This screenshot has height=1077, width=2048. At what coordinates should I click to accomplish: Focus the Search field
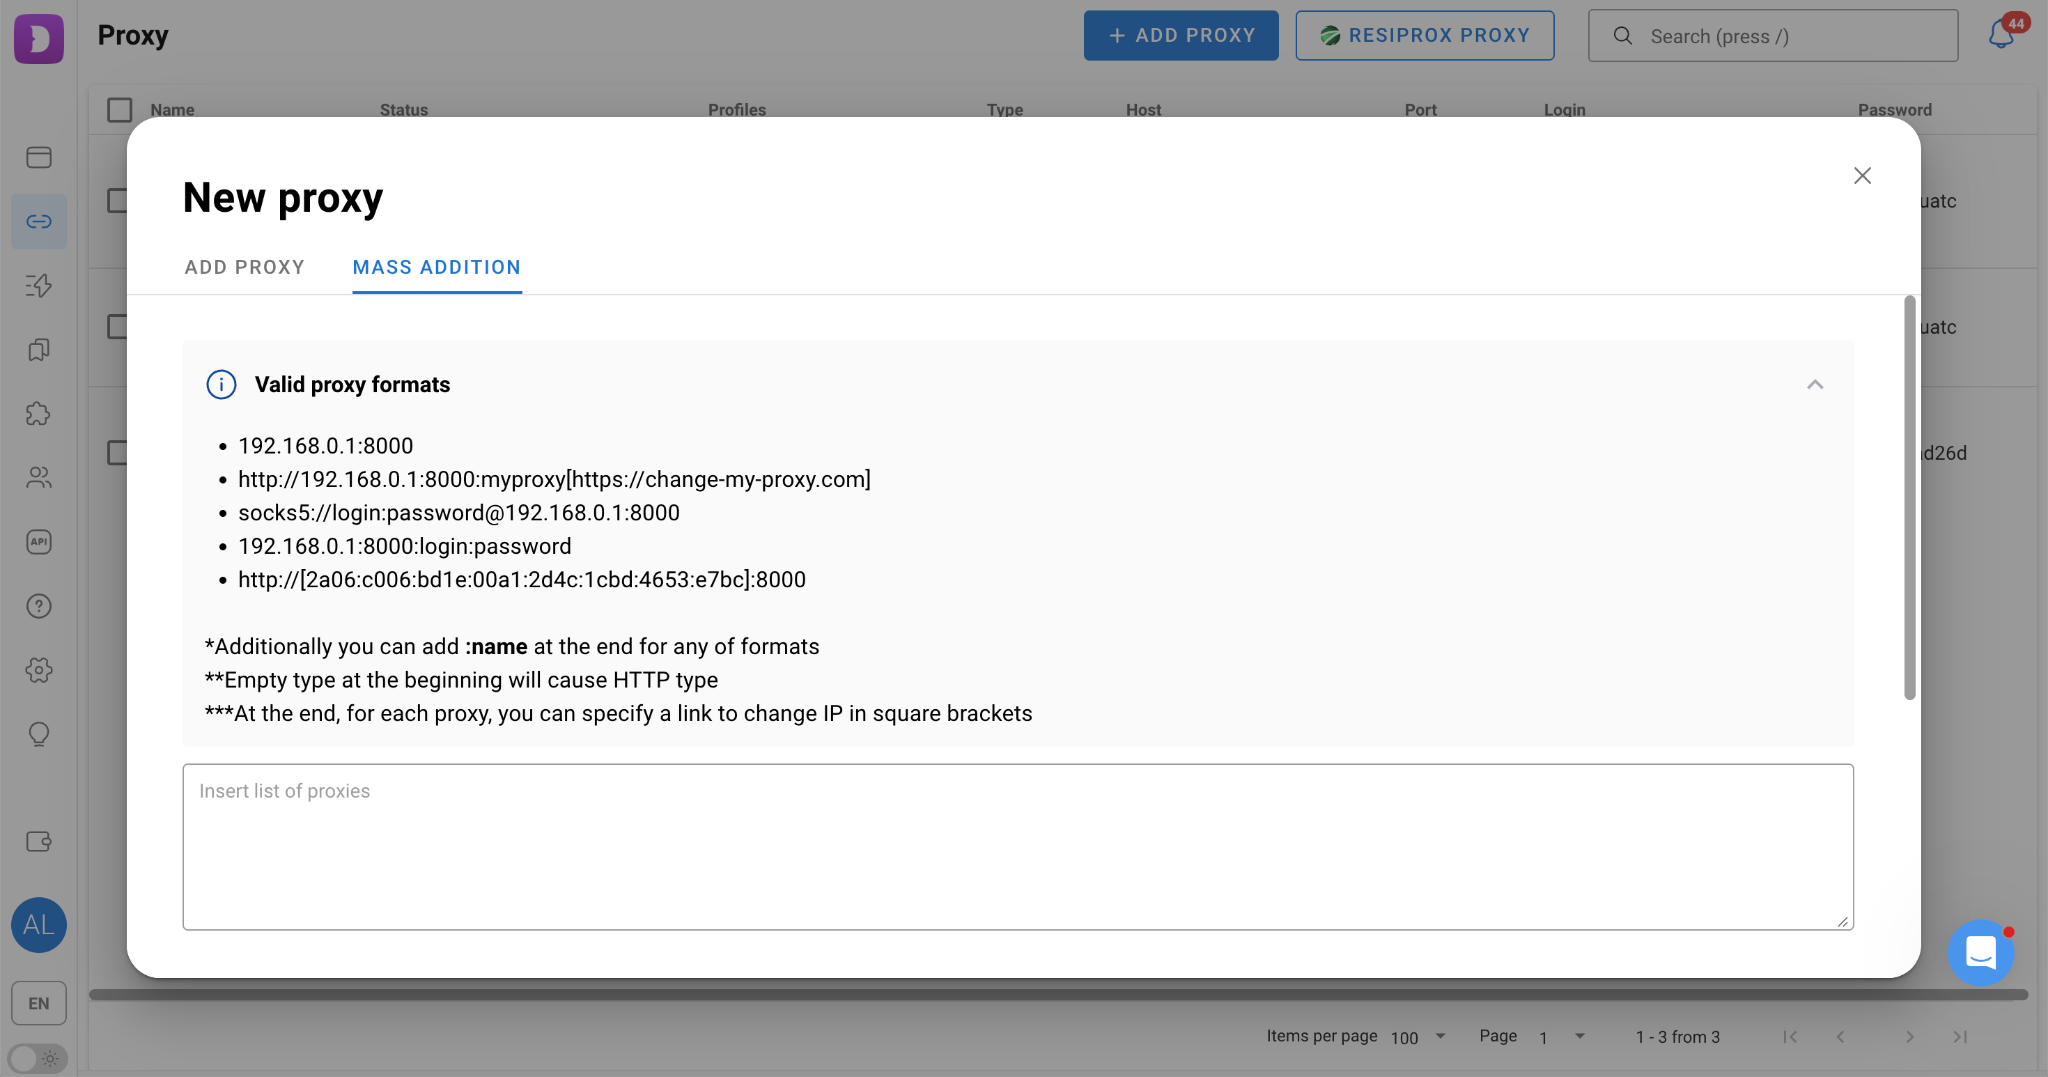click(x=1773, y=36)
